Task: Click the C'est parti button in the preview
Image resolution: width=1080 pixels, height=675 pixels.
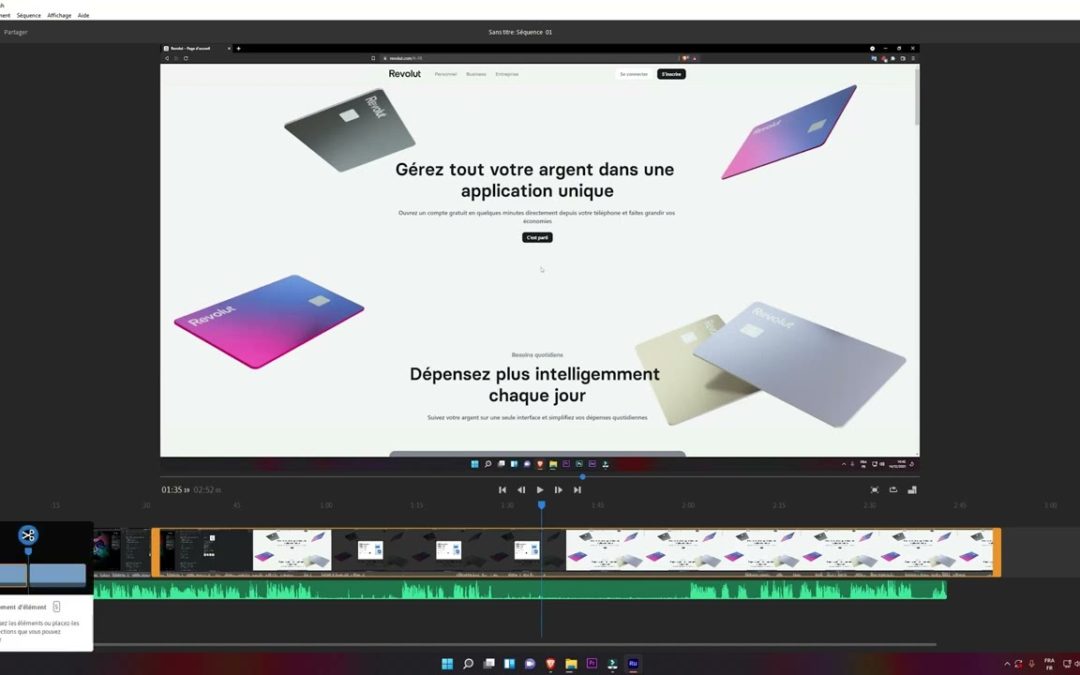Action: pos(537,238)
